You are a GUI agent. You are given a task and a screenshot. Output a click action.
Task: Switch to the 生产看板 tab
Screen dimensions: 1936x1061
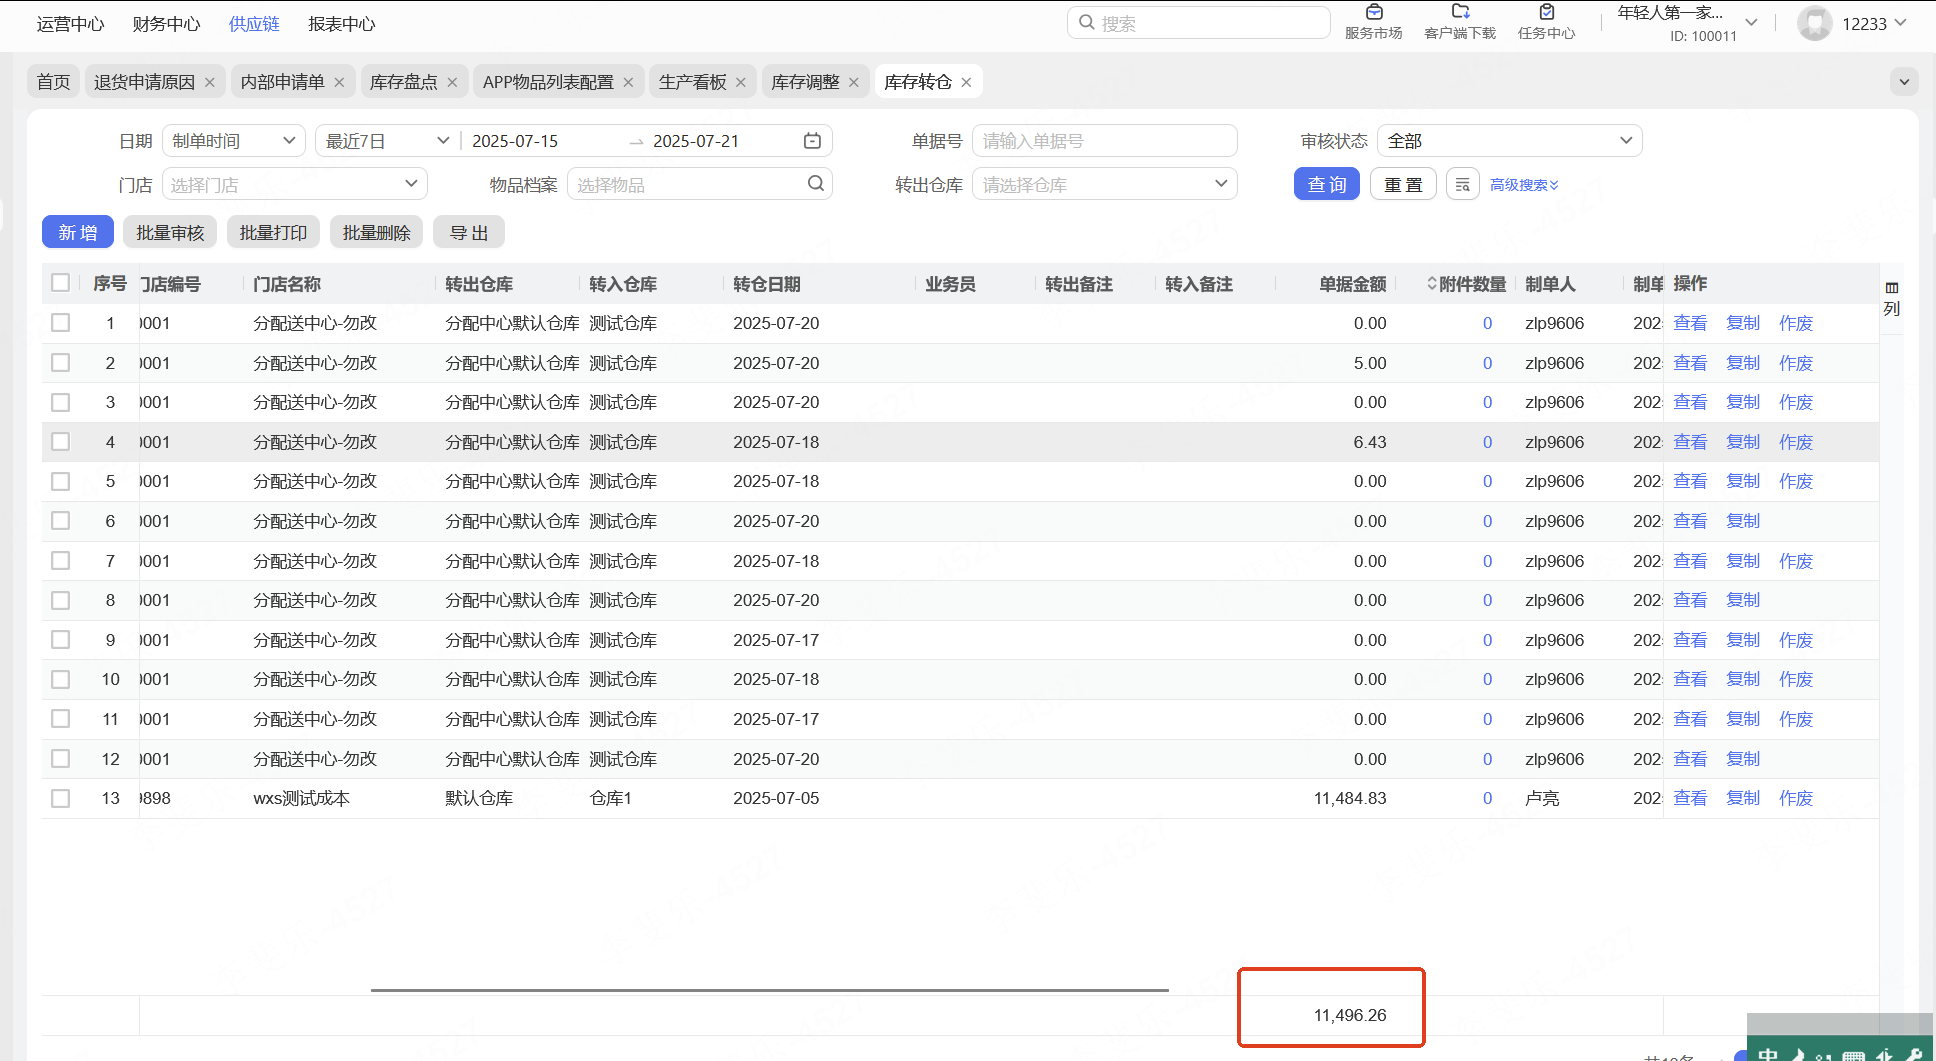click(x=692, y=82)
